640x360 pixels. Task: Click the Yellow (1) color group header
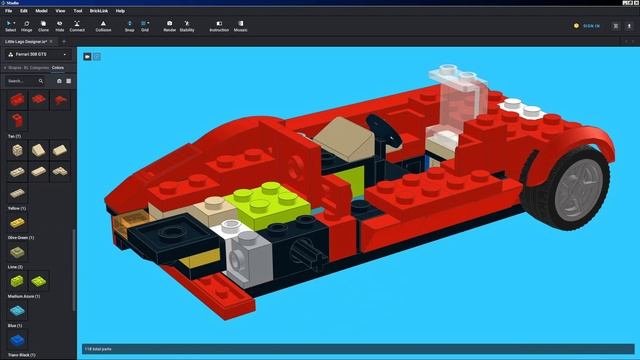(17, 209)
